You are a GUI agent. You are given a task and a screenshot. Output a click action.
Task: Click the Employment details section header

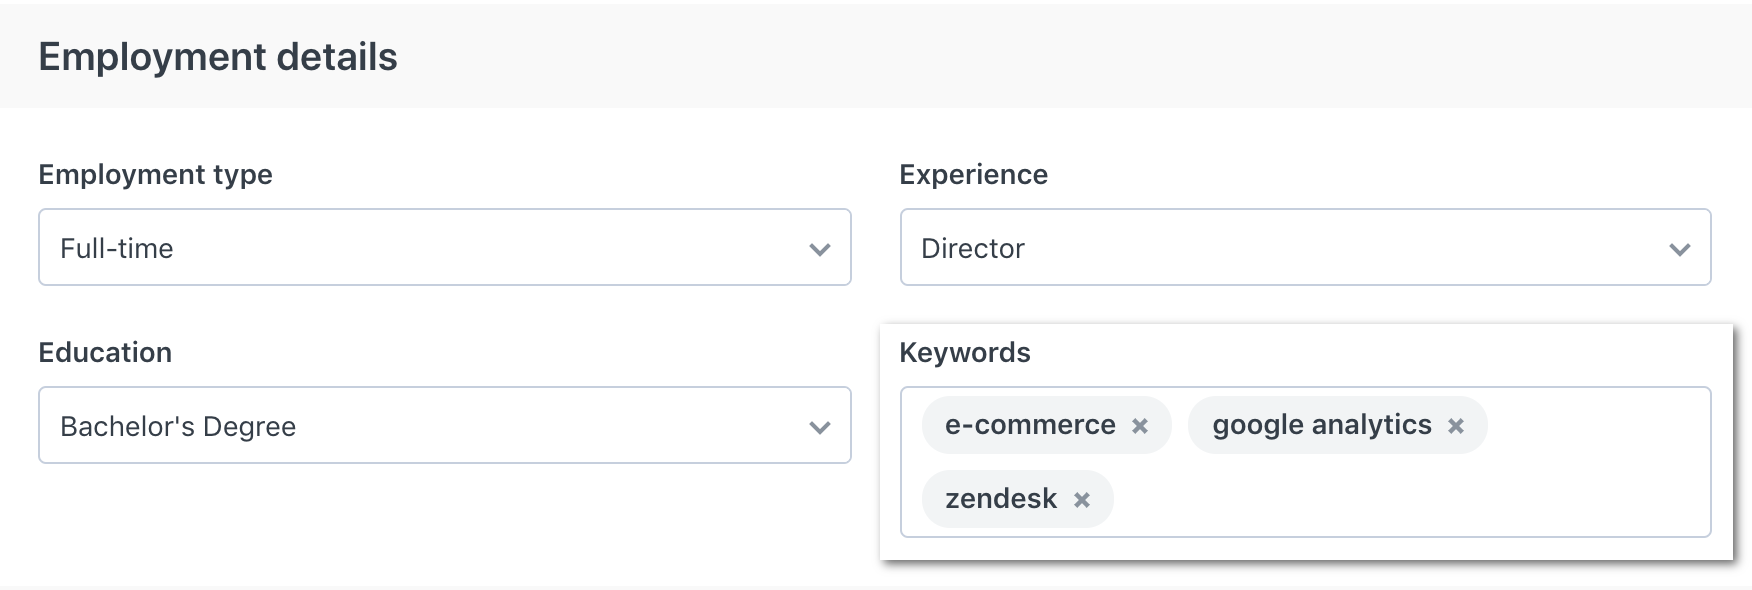(x=216, y=57)
